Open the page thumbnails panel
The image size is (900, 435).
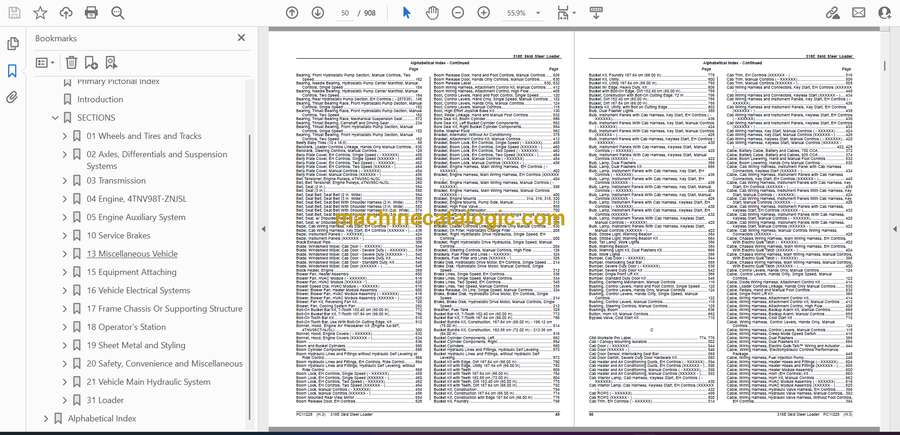tap(12, 44)
